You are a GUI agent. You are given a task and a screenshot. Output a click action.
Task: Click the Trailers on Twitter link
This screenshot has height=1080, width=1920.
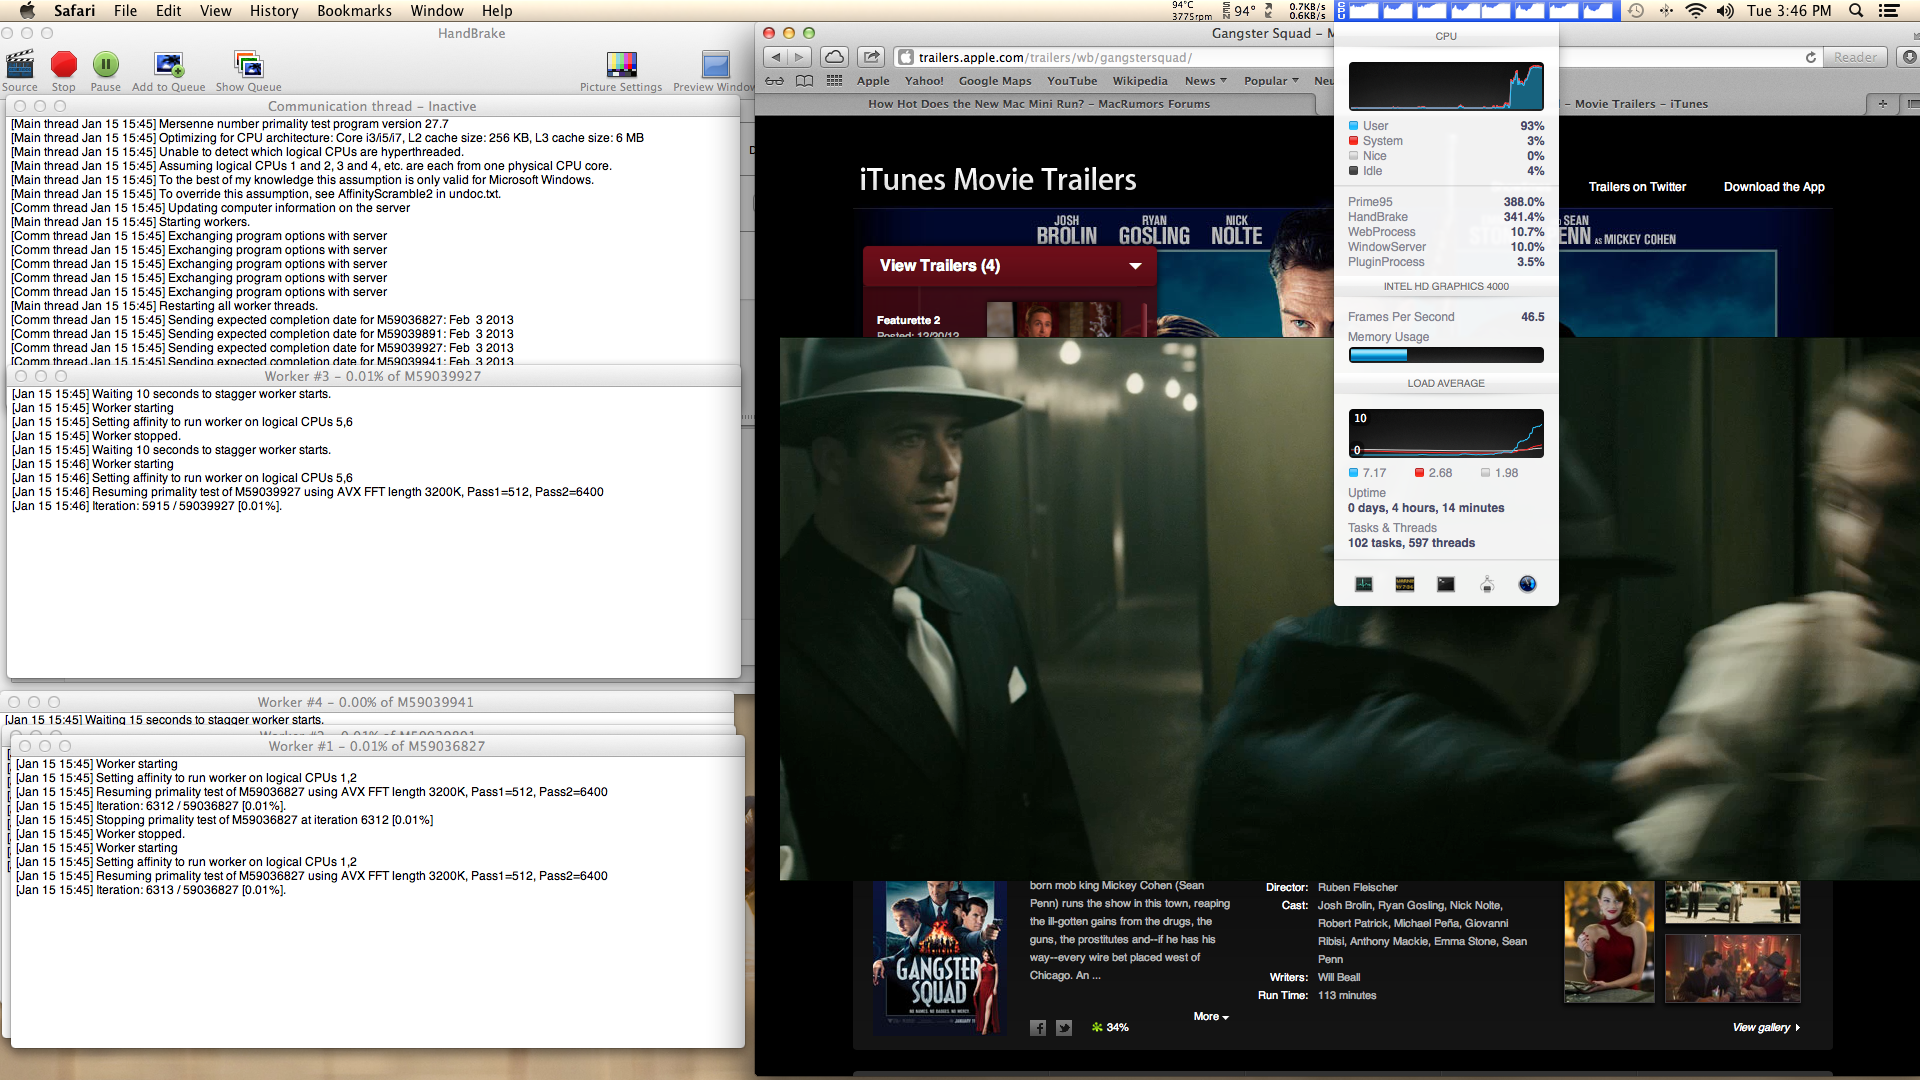pos(1637,187)
